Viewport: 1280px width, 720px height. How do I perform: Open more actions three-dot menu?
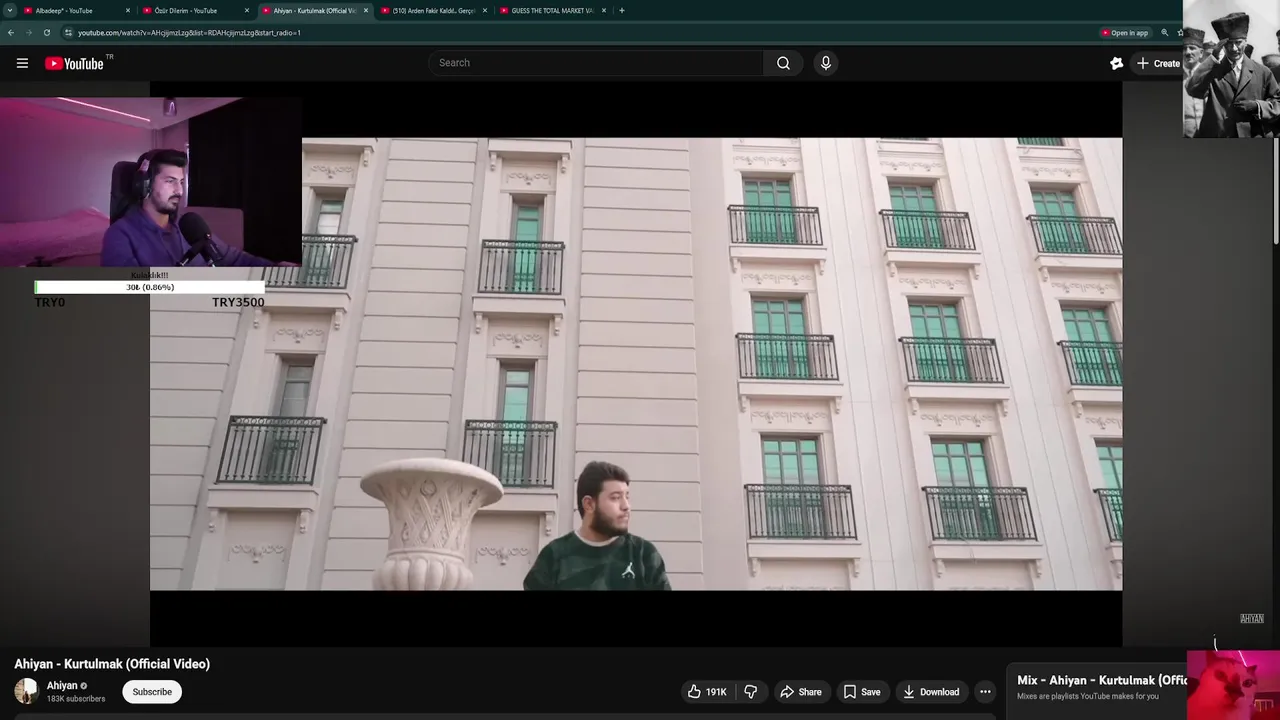985,692
